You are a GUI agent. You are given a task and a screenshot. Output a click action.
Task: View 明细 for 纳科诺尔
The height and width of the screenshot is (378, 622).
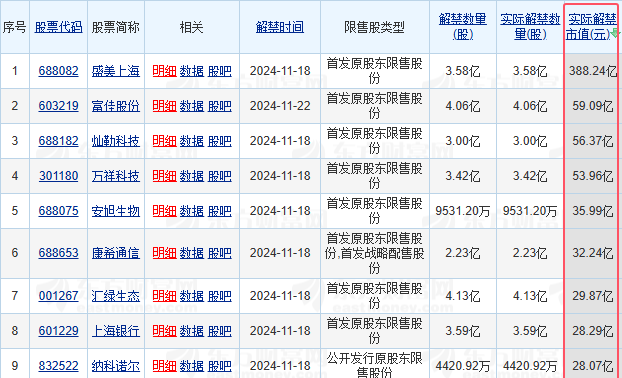pos(164,365)
